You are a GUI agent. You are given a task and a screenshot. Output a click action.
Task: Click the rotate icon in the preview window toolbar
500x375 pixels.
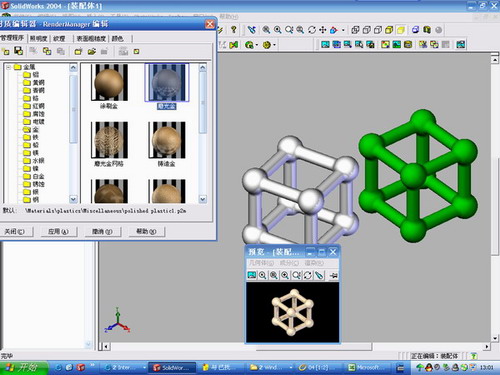point(307,275)
